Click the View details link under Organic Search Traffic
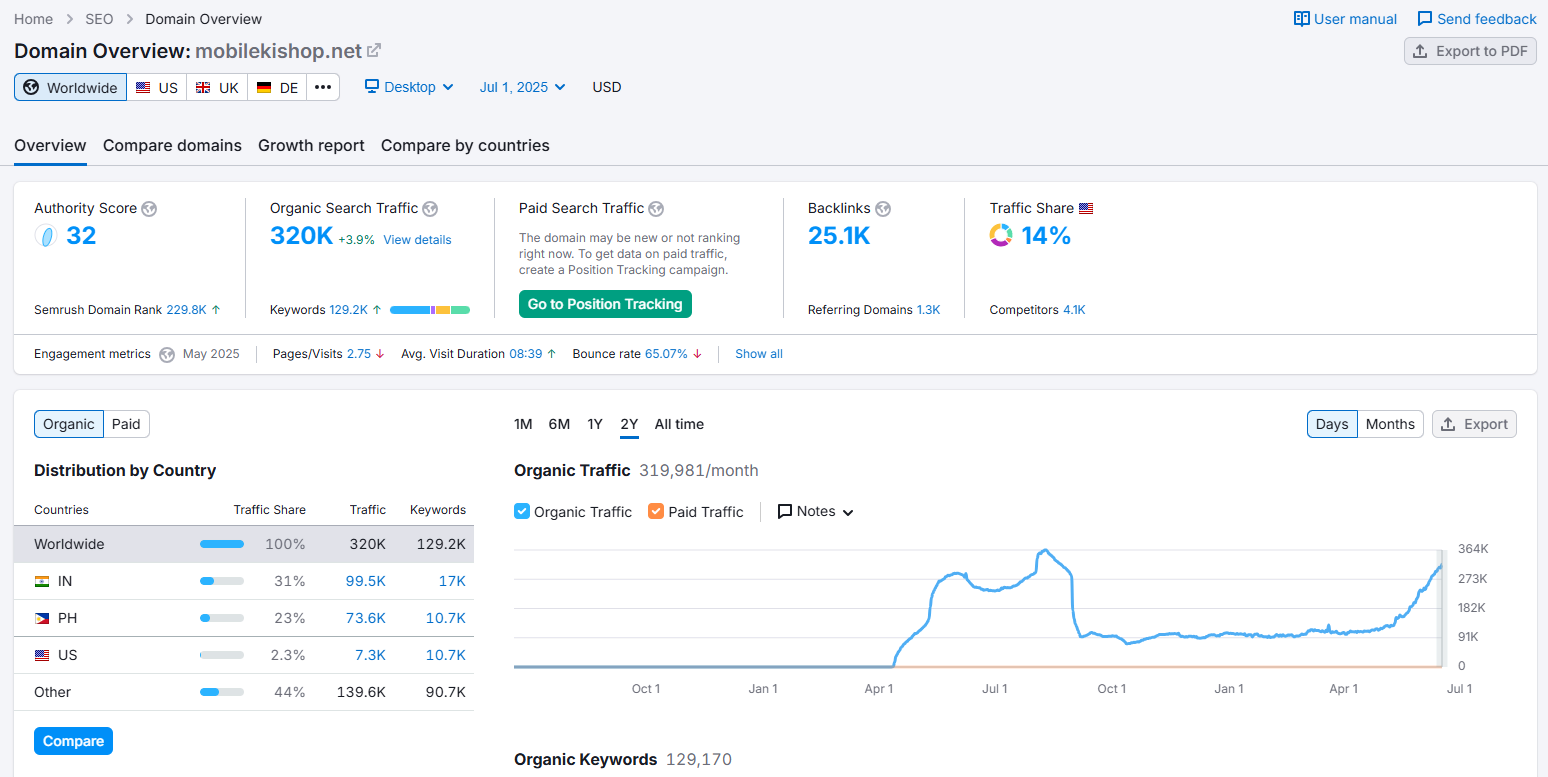The height and width of the screenshot is (777, 1548). point(417,240)
